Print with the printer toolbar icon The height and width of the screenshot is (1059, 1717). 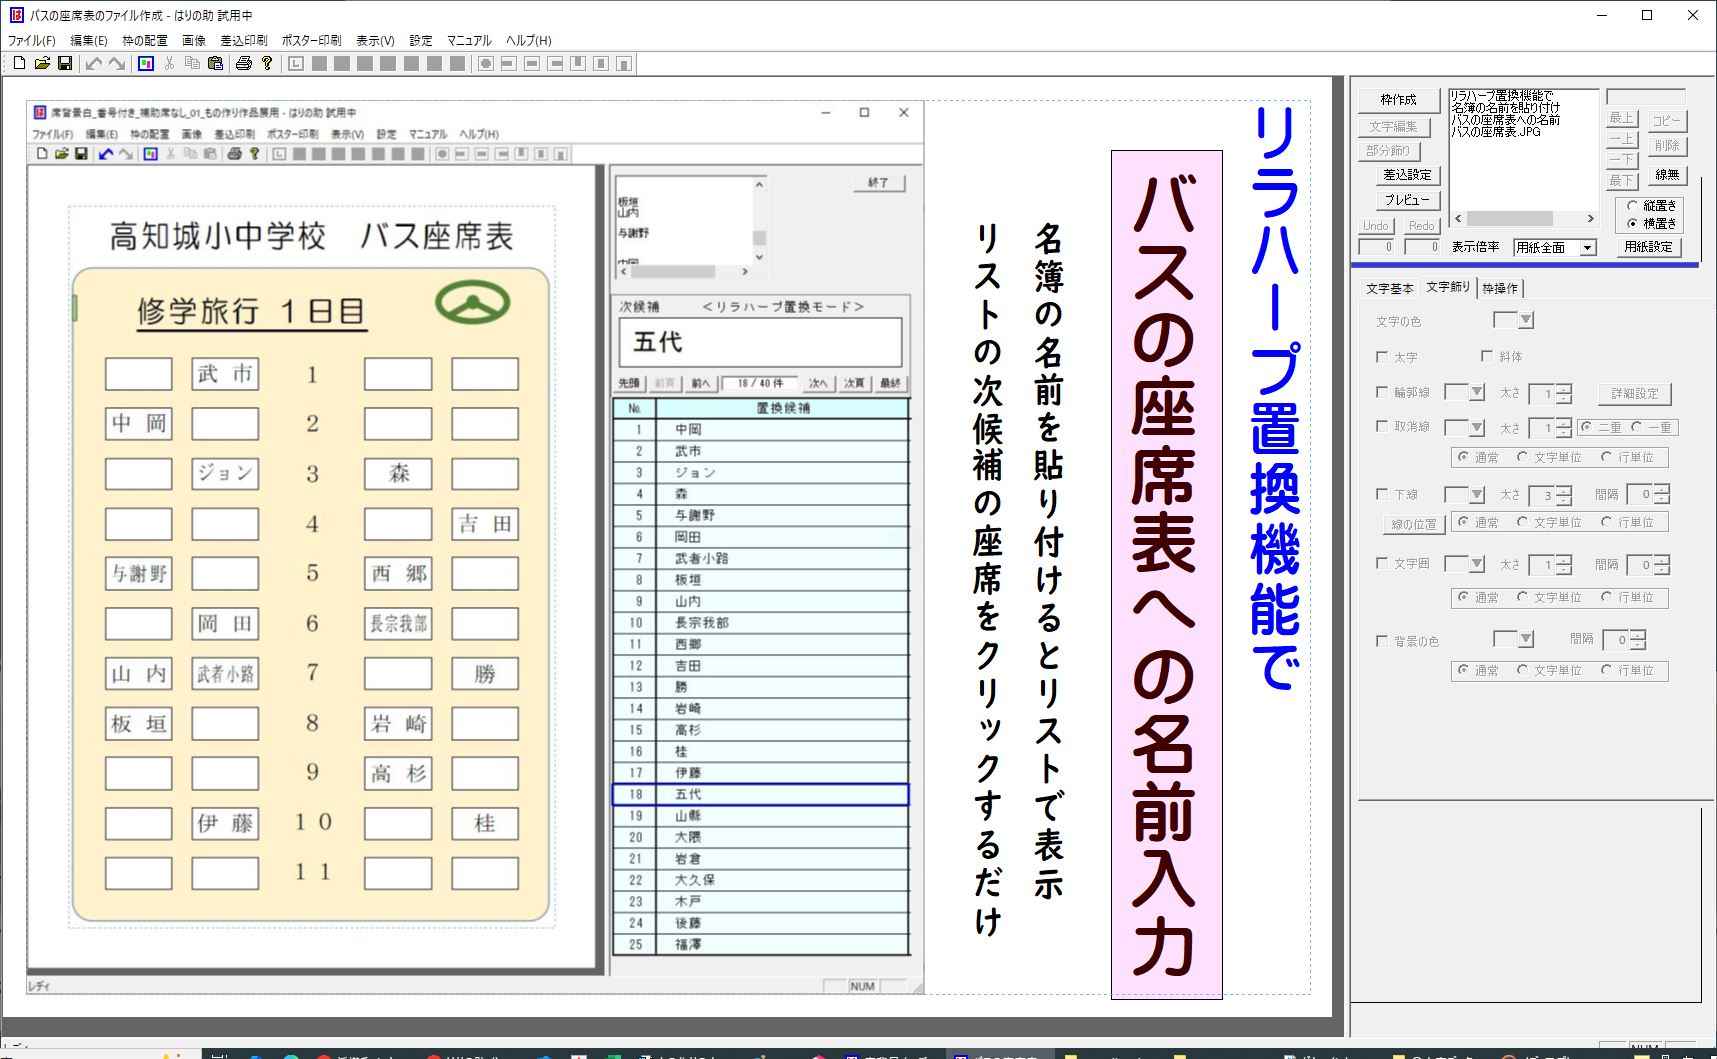(243, 64)
